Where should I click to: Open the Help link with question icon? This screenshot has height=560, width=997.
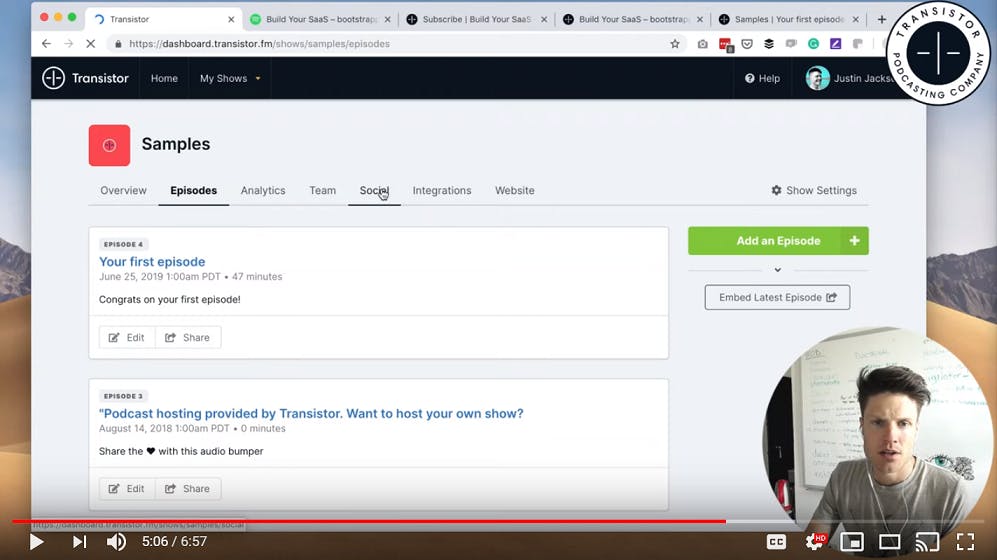pos(762,78)
